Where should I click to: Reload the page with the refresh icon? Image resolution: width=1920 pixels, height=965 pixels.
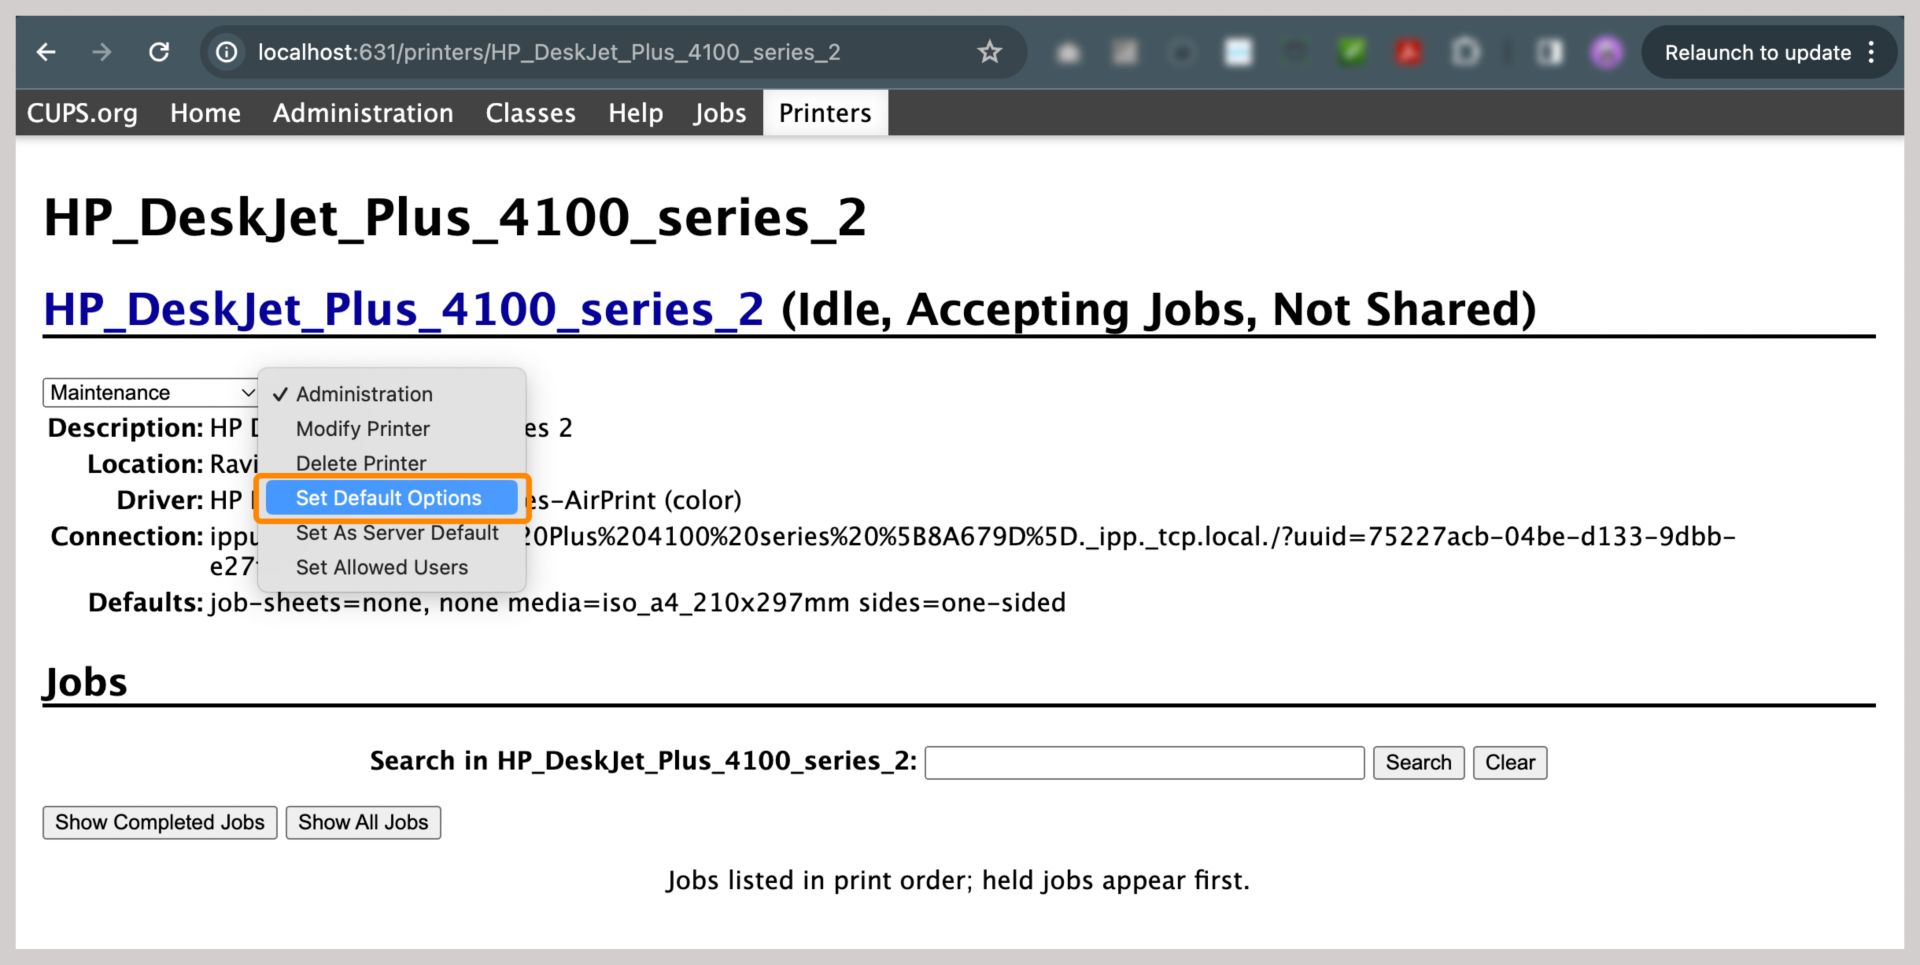(159, 52)
